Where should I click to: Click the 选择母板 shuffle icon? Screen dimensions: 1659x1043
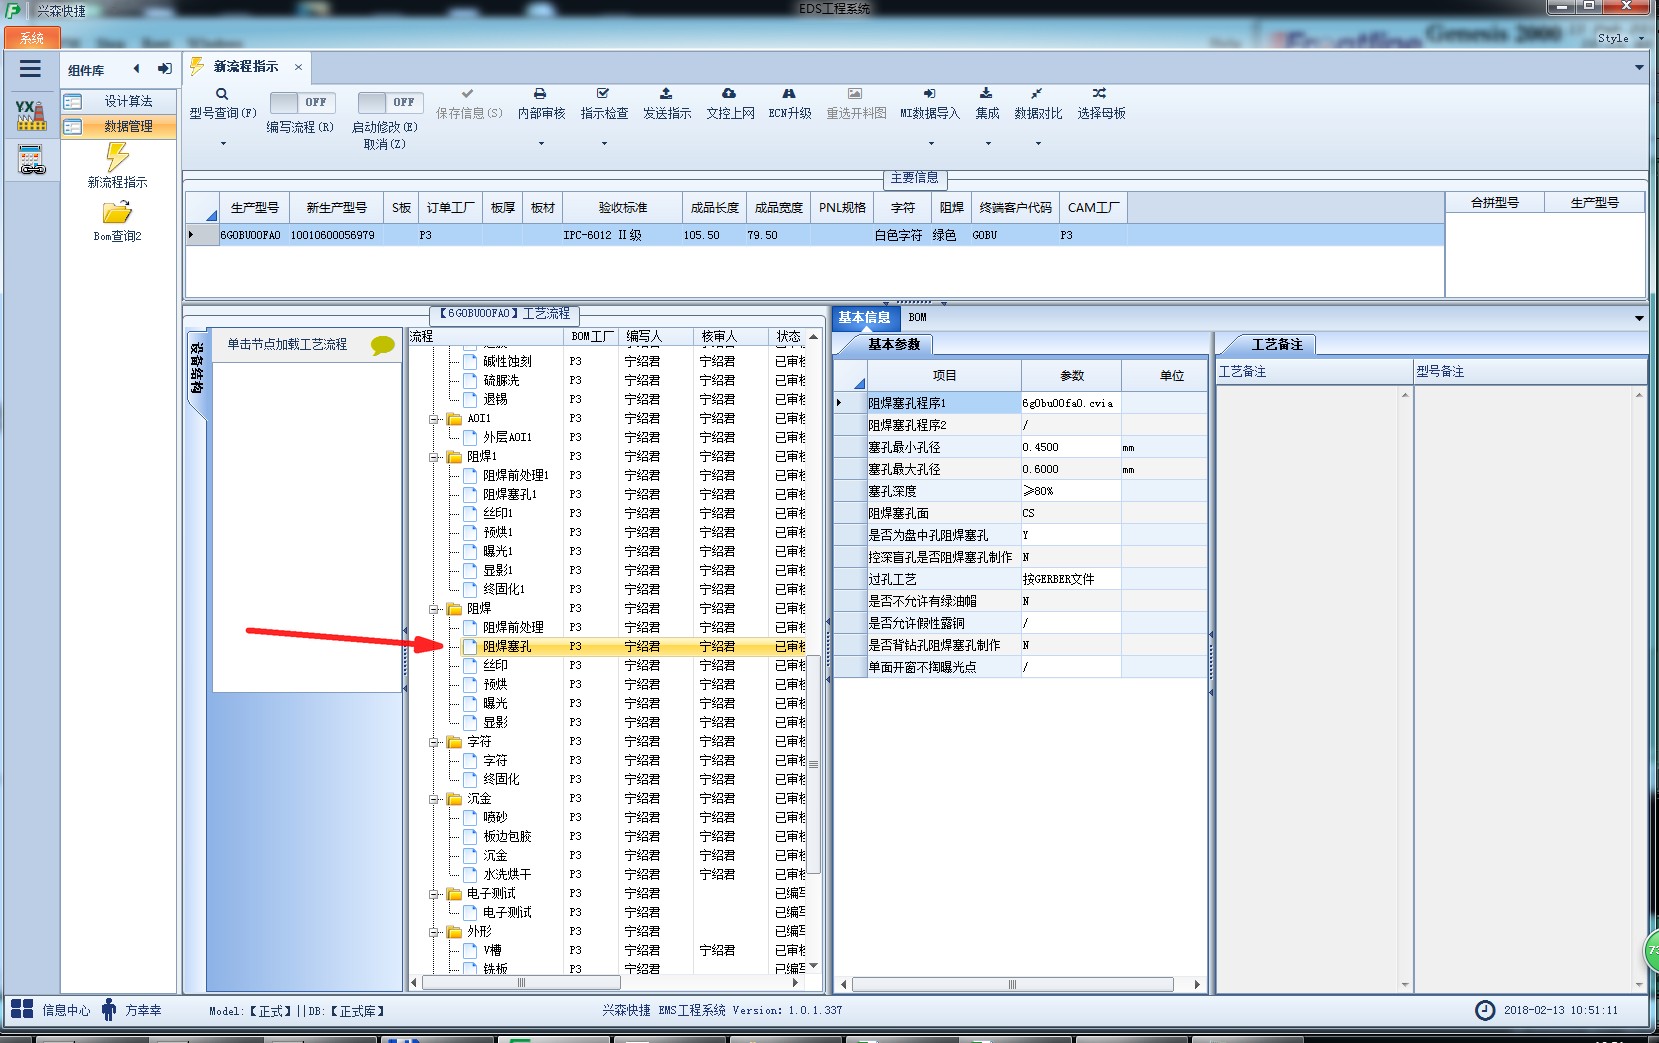[x=1099, y=93]
